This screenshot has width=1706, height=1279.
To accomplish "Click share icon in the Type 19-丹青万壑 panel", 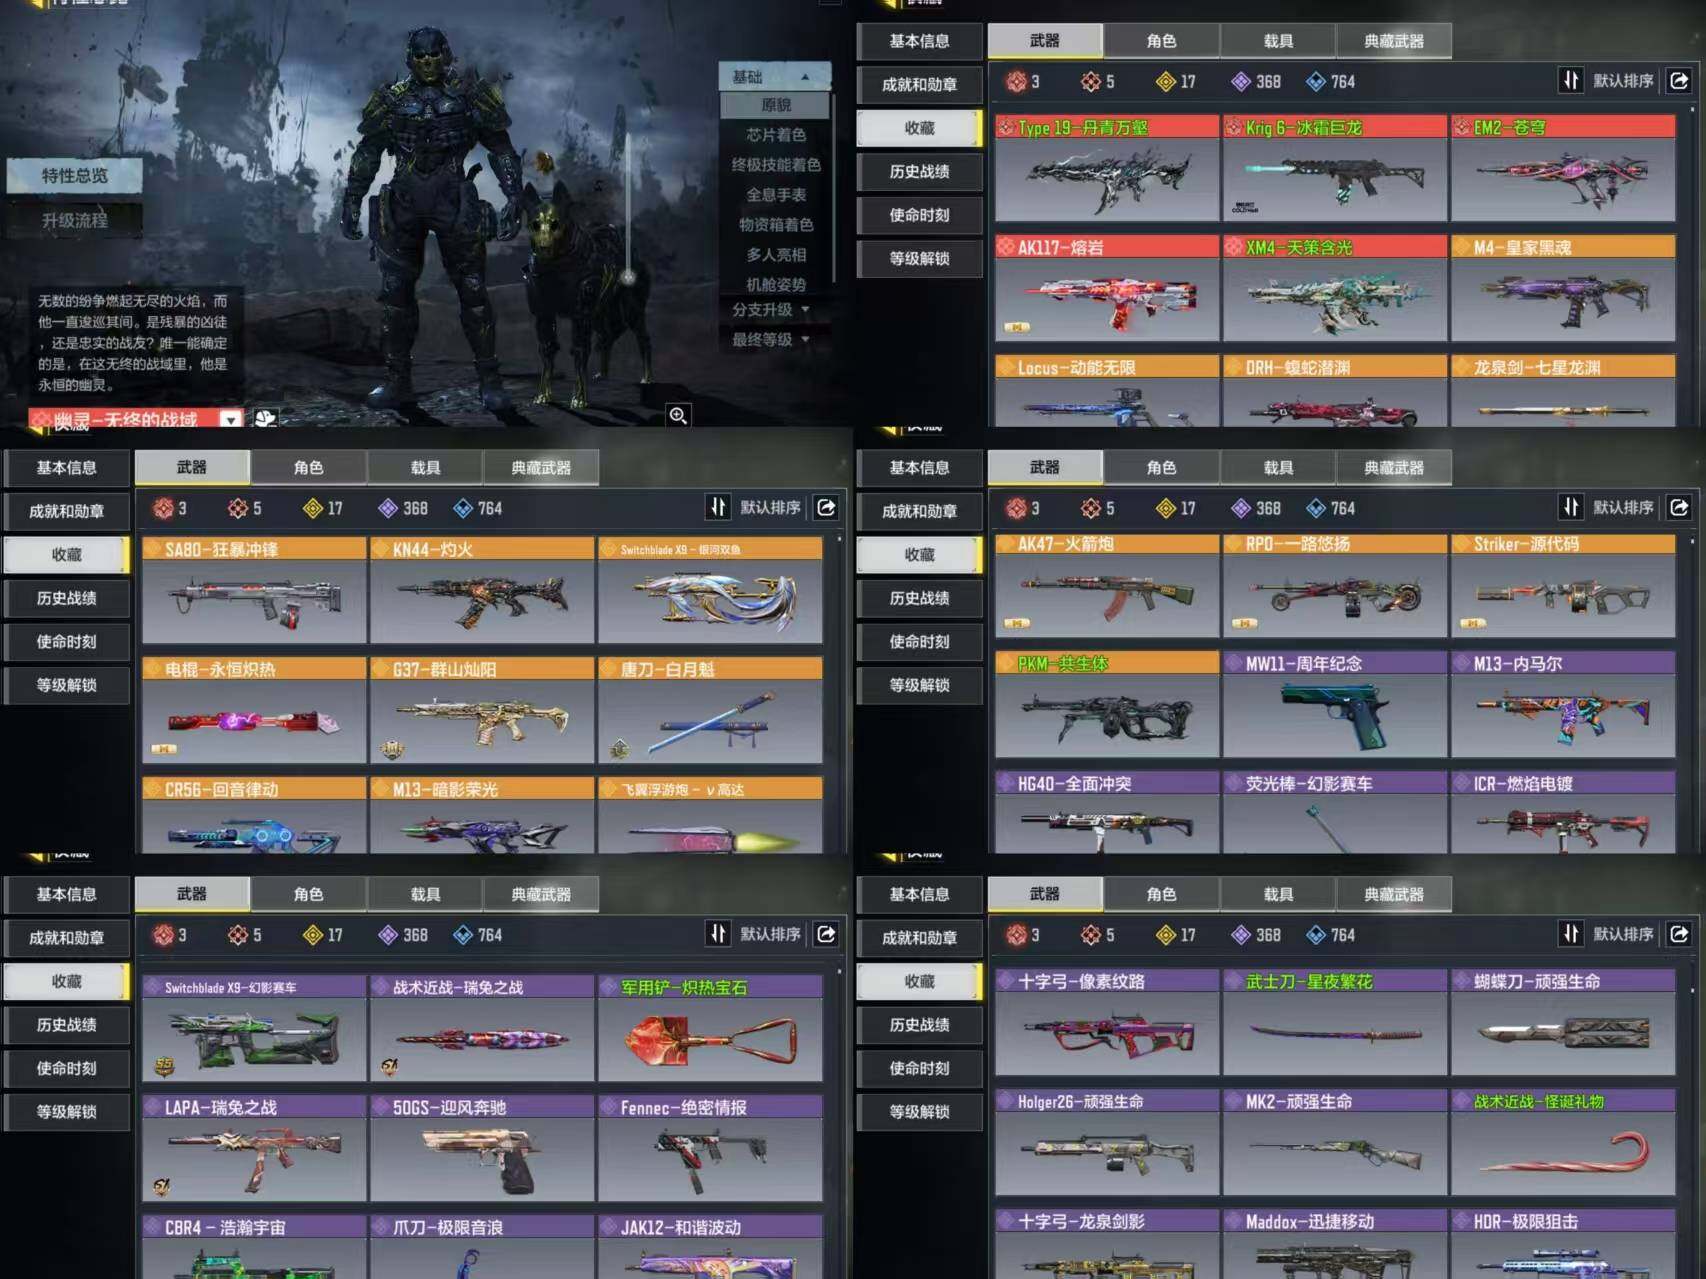I will pyautogui.click(x=1679, y=81).
